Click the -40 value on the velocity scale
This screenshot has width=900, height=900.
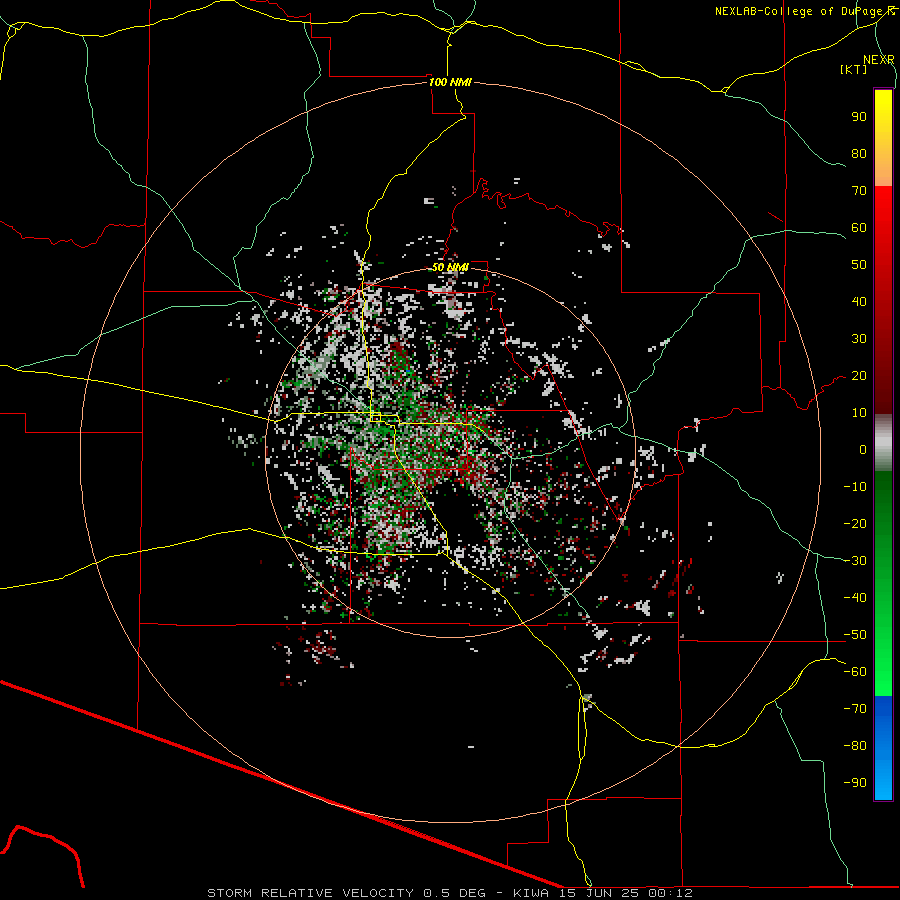click(855, 598)
